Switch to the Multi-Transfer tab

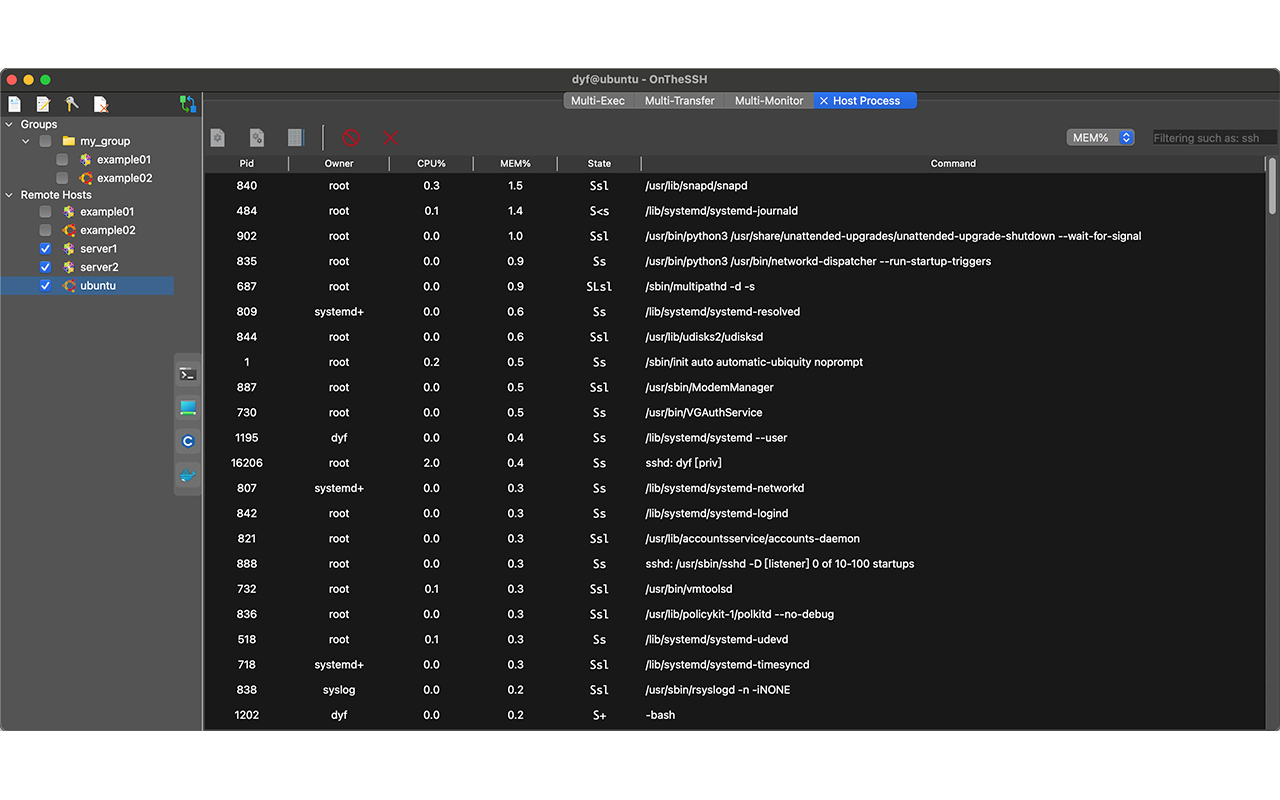[679, 100]
